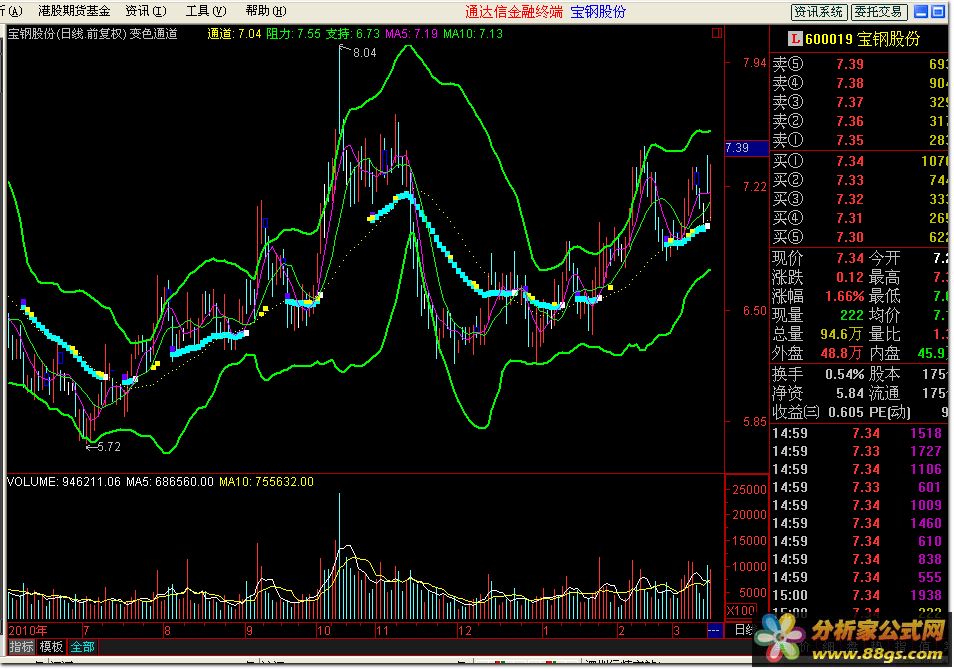Click the blue dashed button on time axis
The width and height of the screenshot is (954, 669).
[714, 631]
